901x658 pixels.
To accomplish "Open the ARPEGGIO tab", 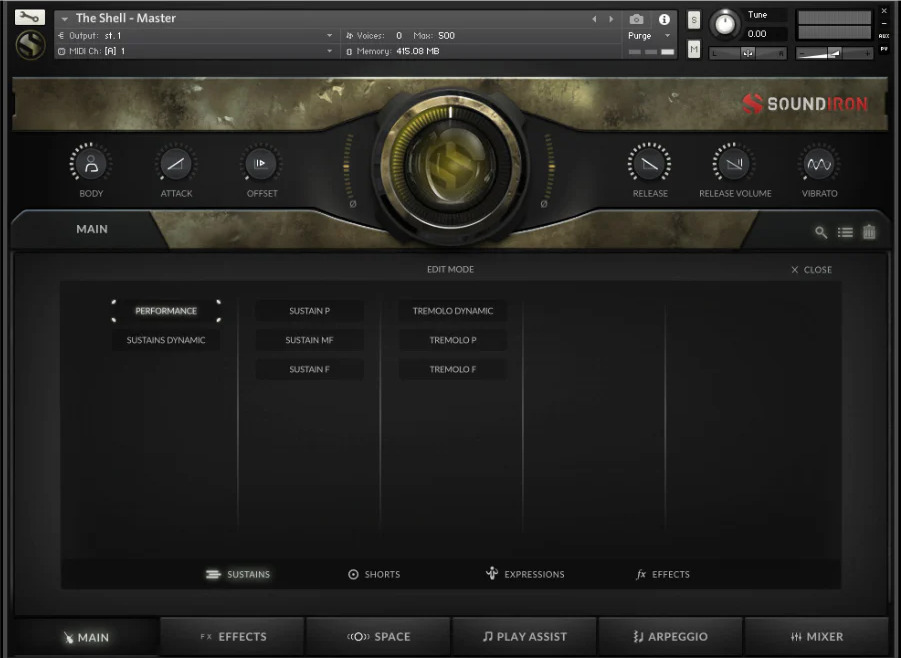I will pyautogui.click(x=670, y=636).
